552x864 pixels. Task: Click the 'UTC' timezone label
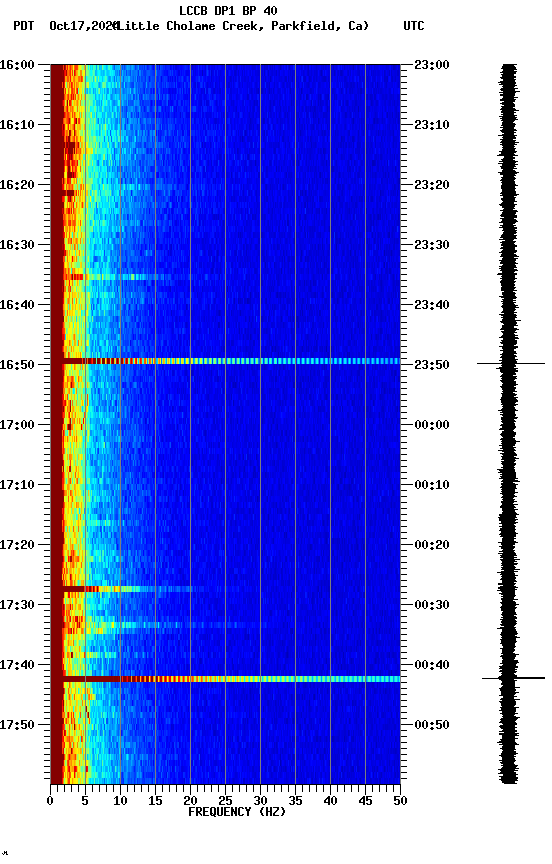[x=414, y=26]
